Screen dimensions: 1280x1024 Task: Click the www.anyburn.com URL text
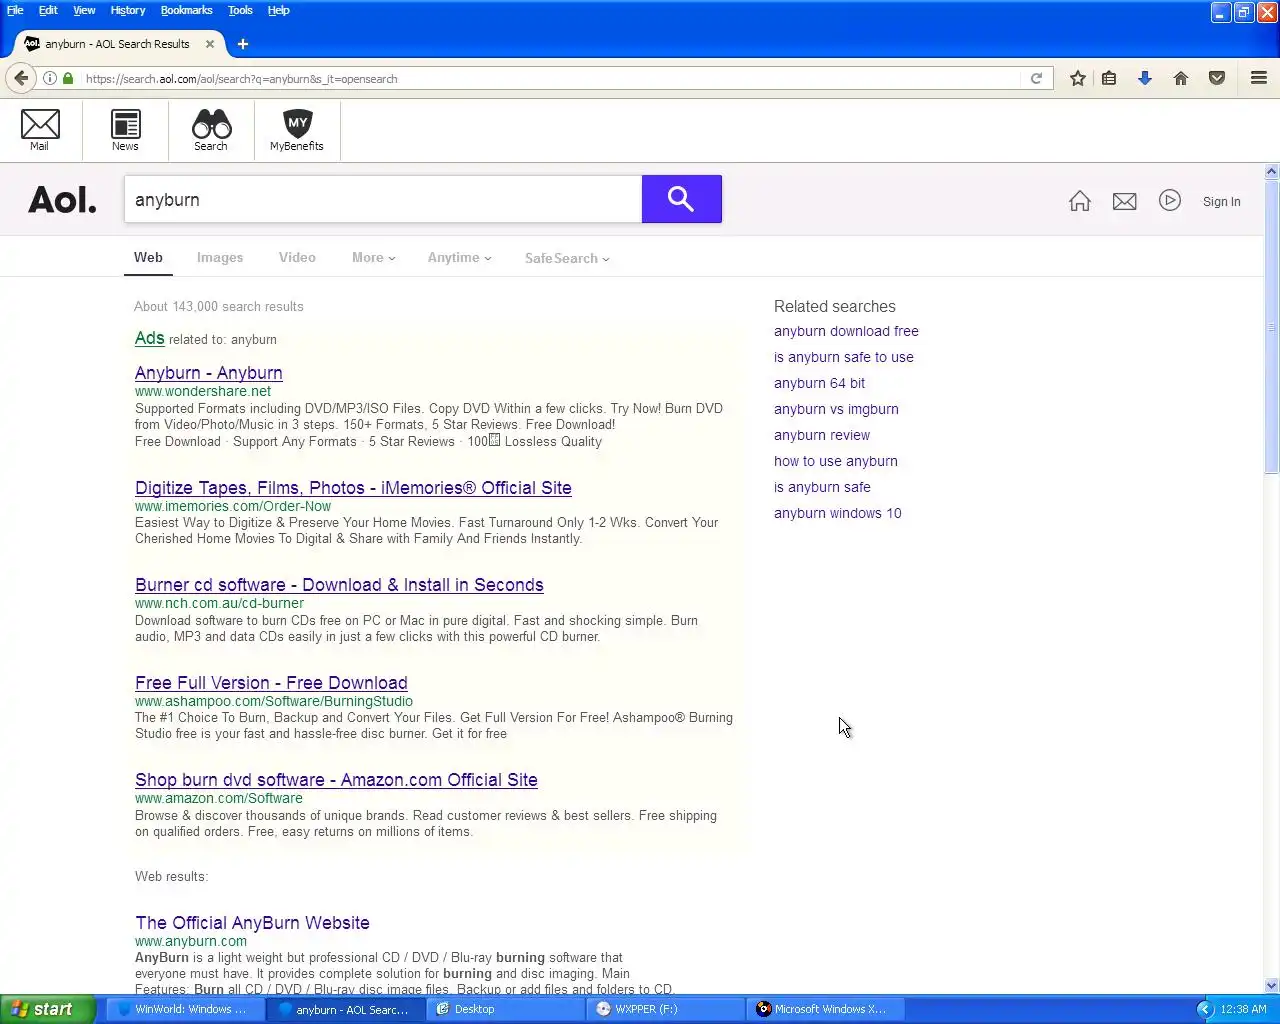[191, 941]
